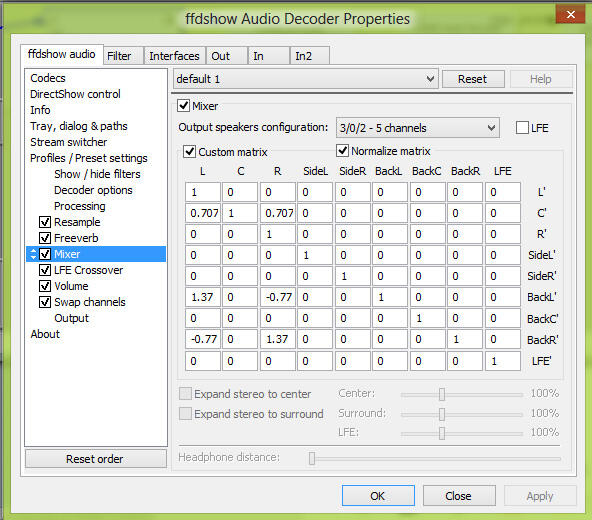
Task: Switch to the Interfaces tab
Action: [x=174, y=56]
